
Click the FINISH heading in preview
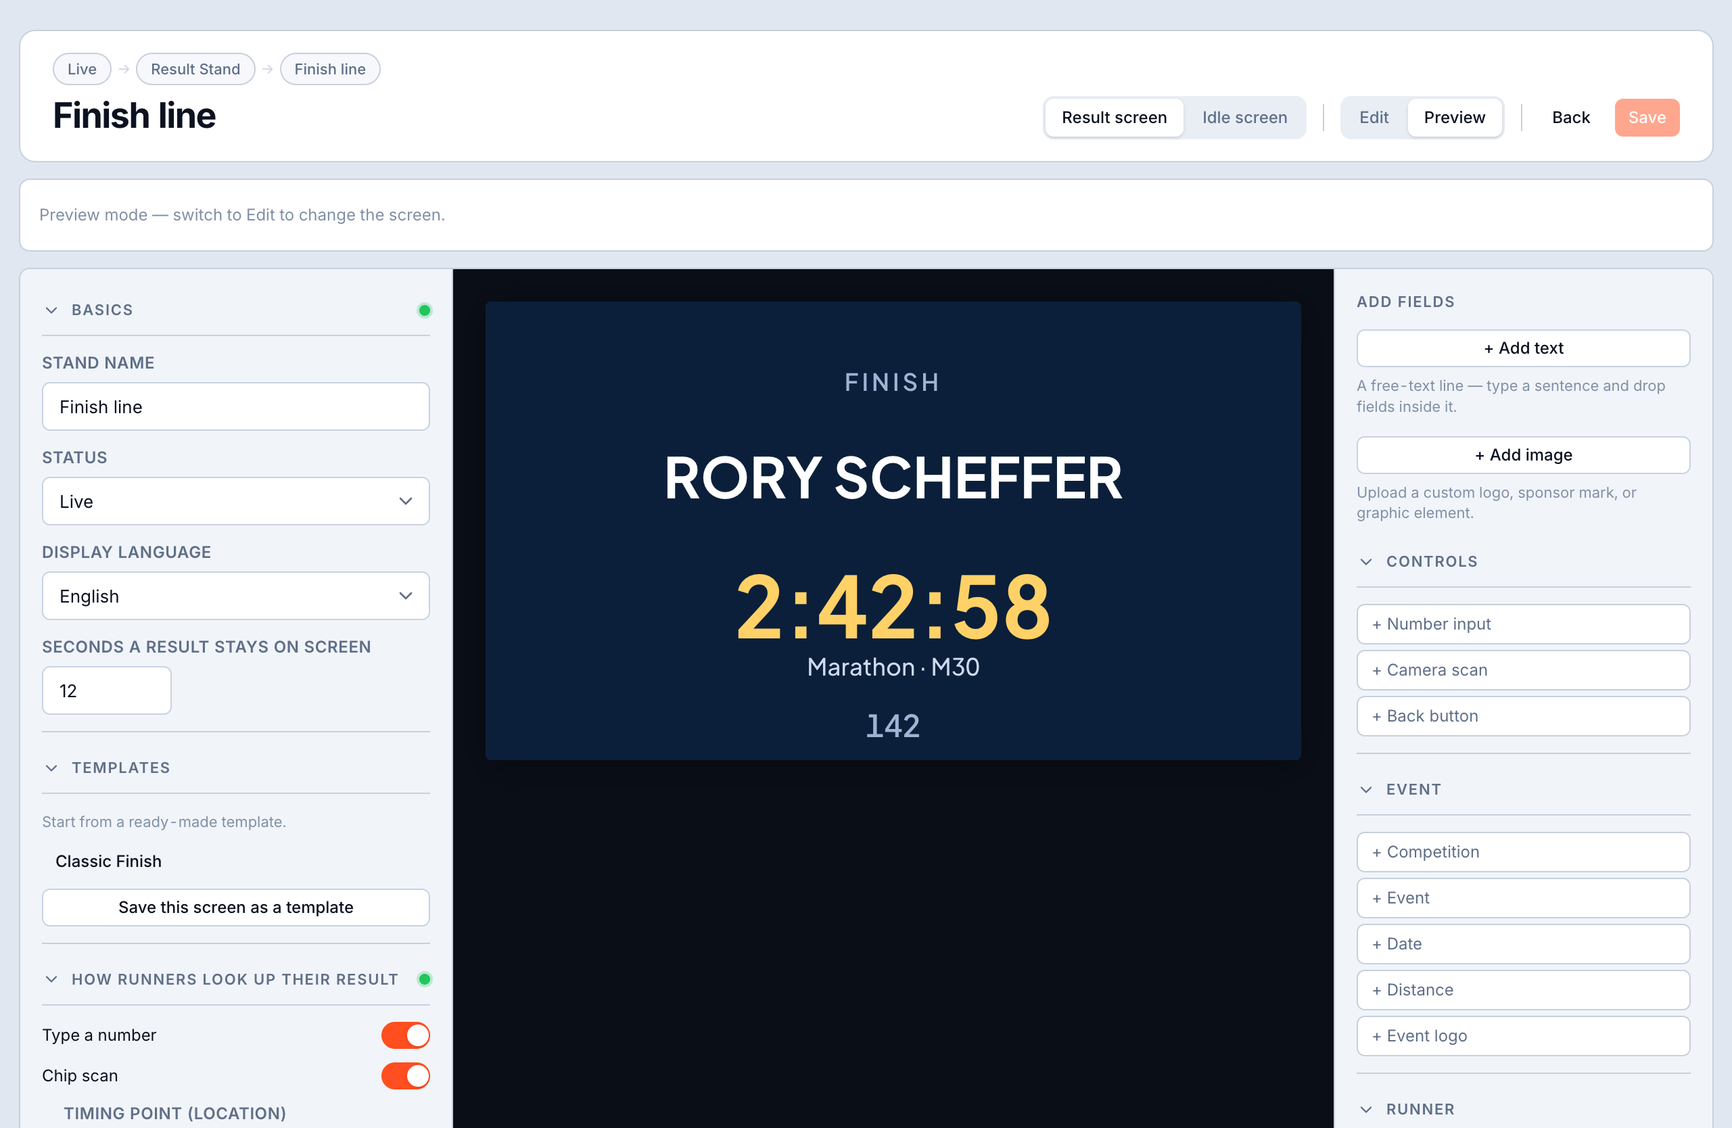[893, 382]
